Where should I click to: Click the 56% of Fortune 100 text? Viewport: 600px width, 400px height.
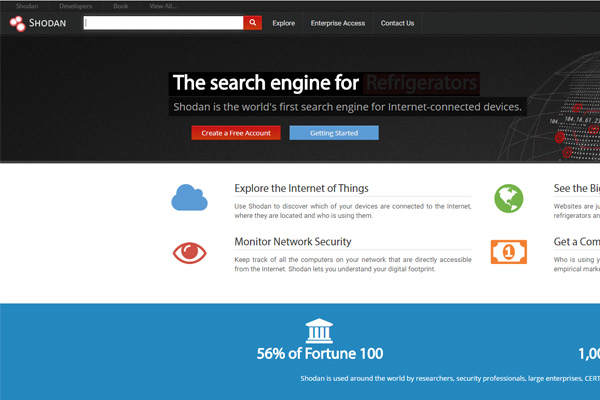coord(320,354)
